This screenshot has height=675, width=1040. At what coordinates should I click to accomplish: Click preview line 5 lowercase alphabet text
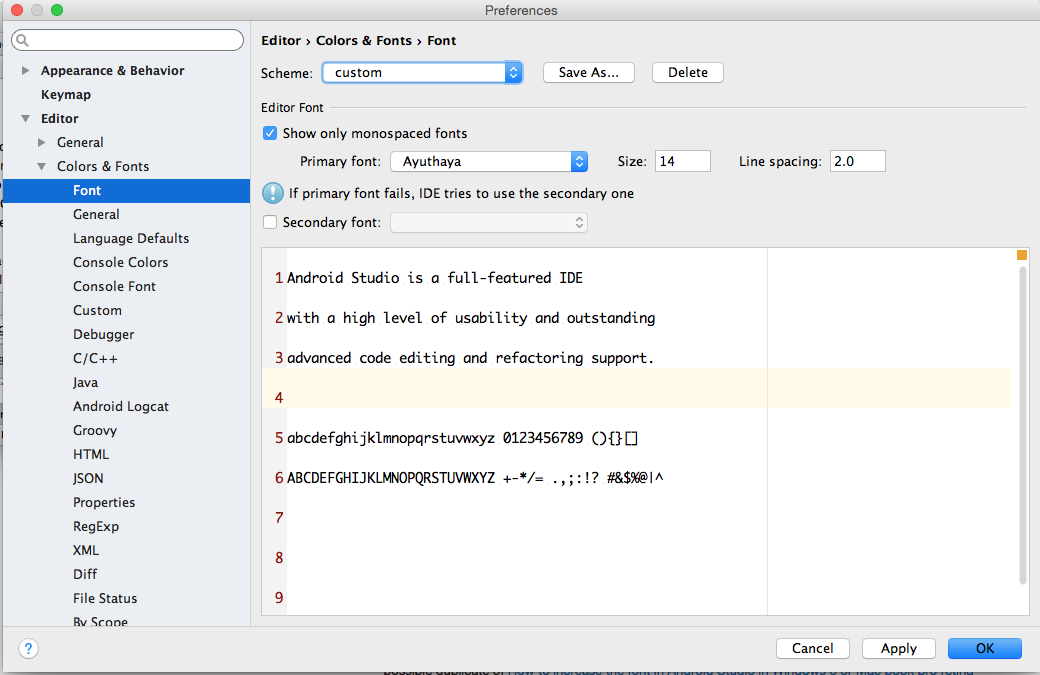coord(391,438)
